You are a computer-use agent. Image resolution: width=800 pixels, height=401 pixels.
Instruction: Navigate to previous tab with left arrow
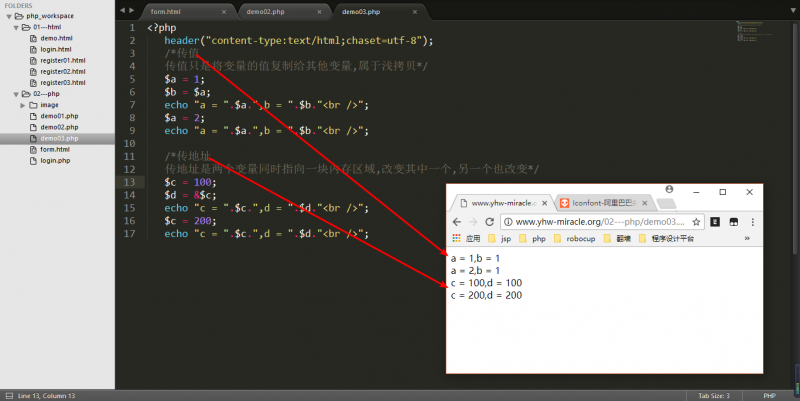click(123, 10)
